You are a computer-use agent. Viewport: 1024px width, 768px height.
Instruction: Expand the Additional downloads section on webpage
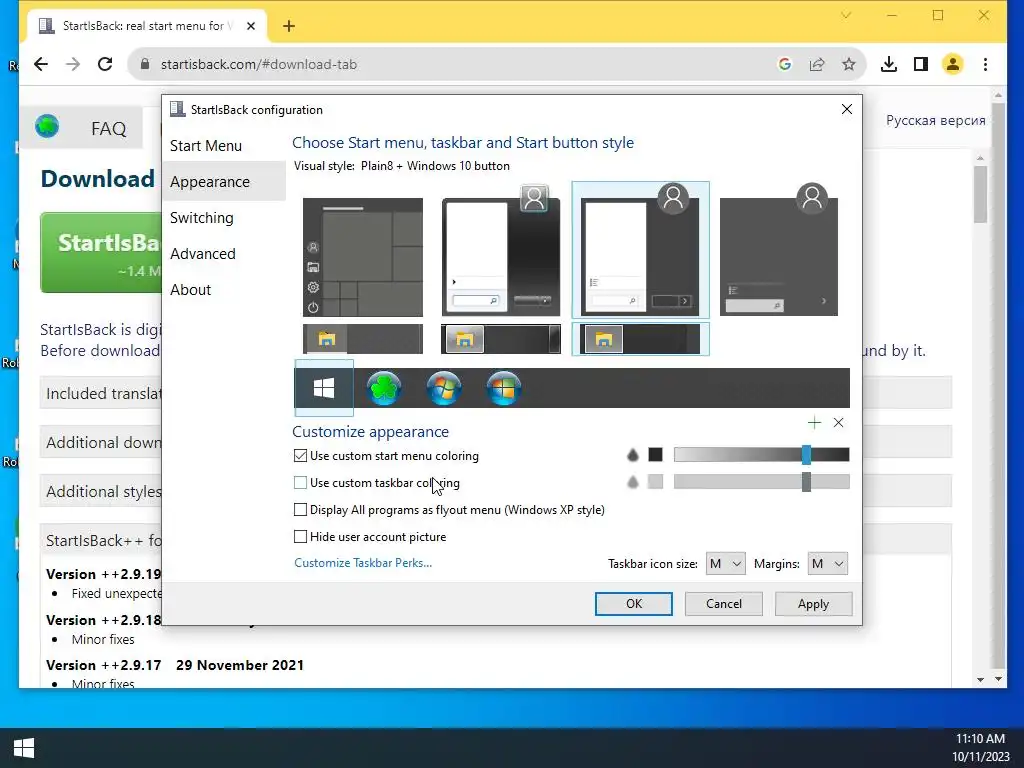click(103, 442)
